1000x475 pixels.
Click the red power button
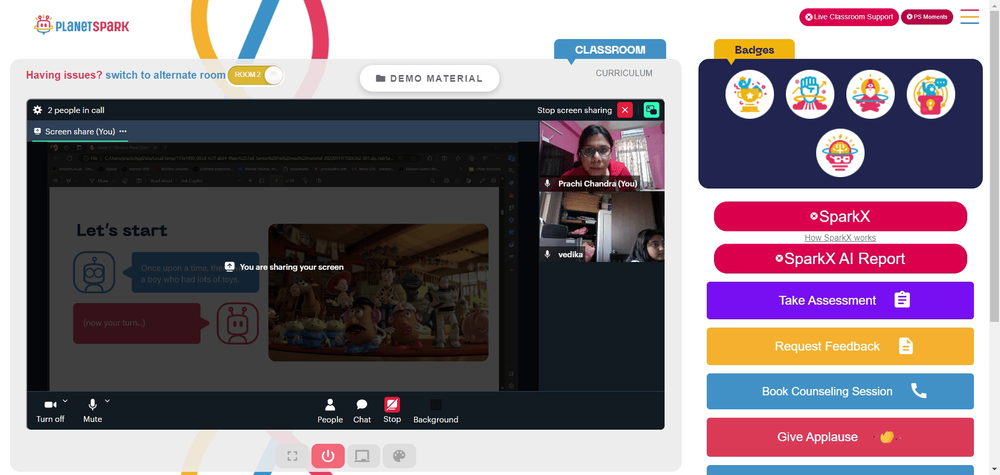click(328, 456)
